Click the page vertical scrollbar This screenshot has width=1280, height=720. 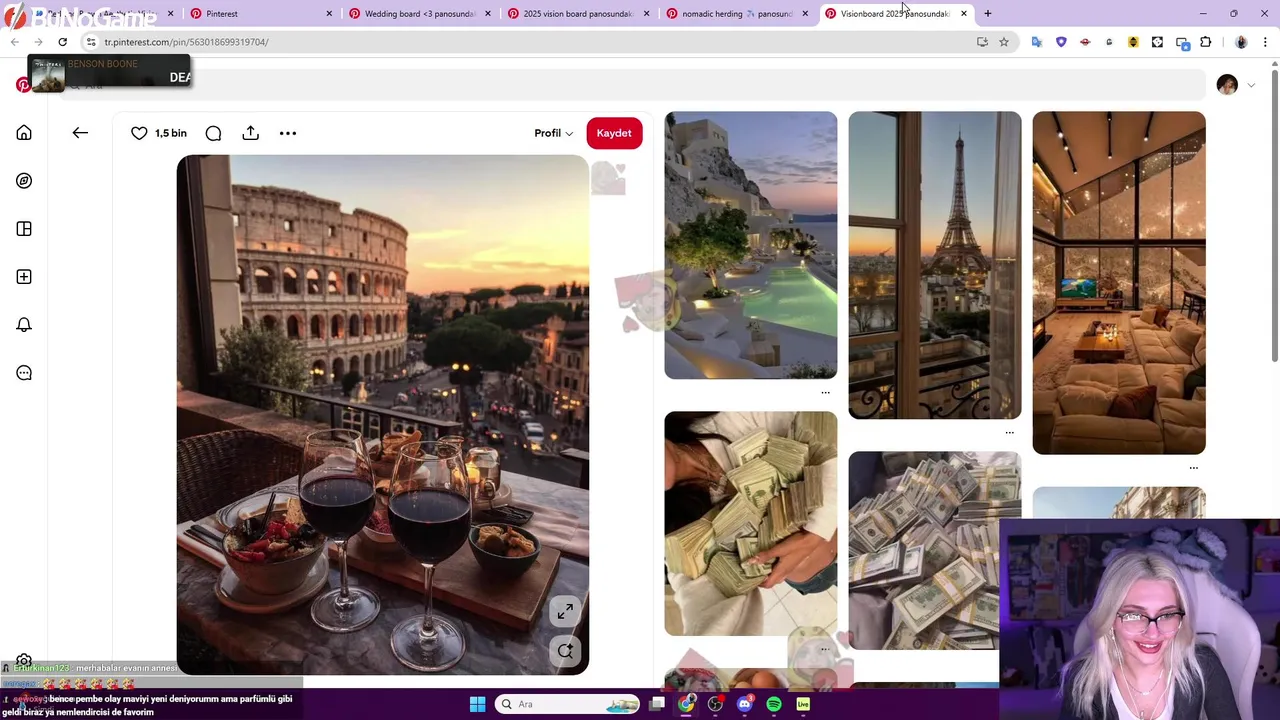[1274, 215]
